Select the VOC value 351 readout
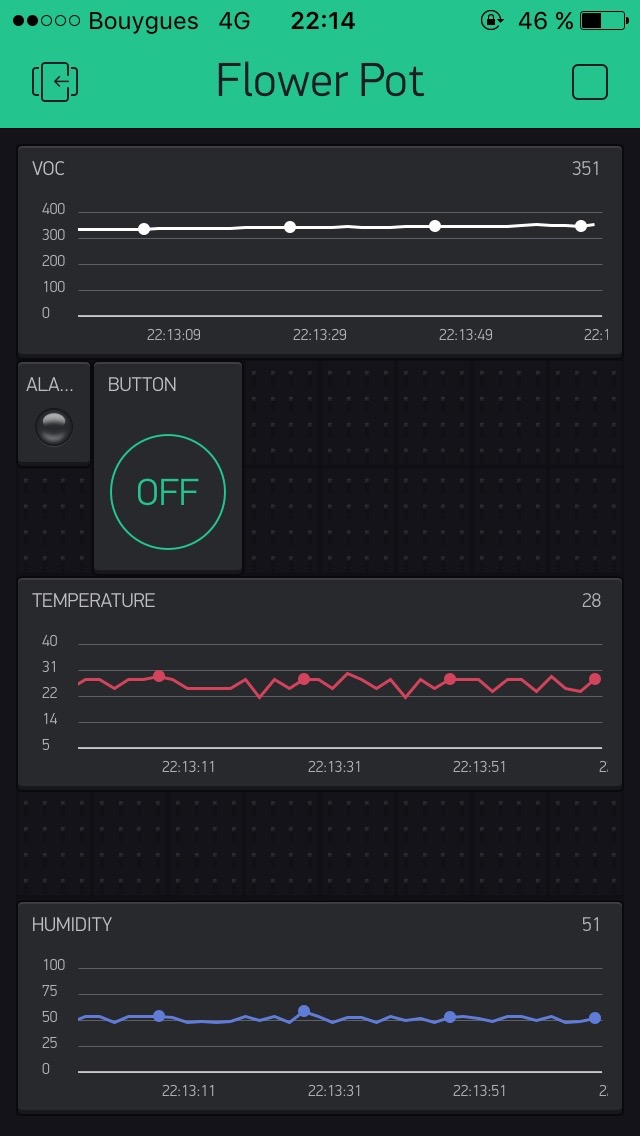 pyautogui.click(x=585, y=168)
